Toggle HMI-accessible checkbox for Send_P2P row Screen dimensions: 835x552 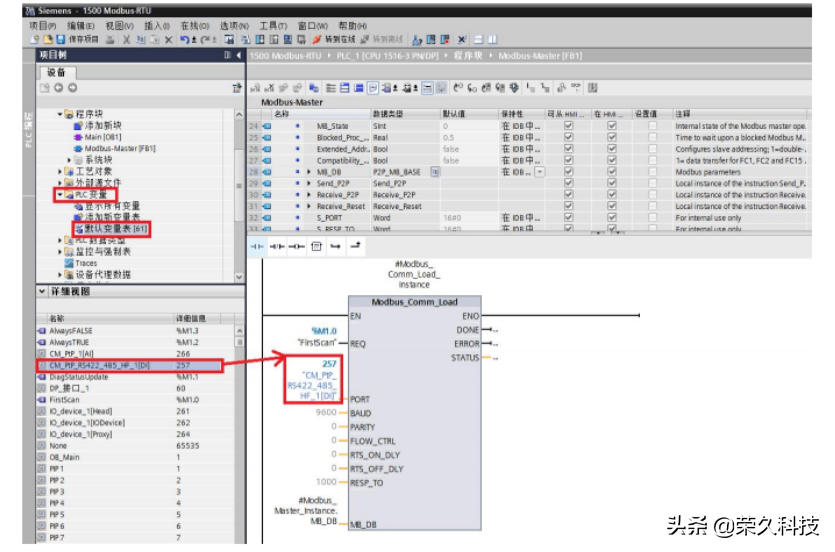click(568, 183)
